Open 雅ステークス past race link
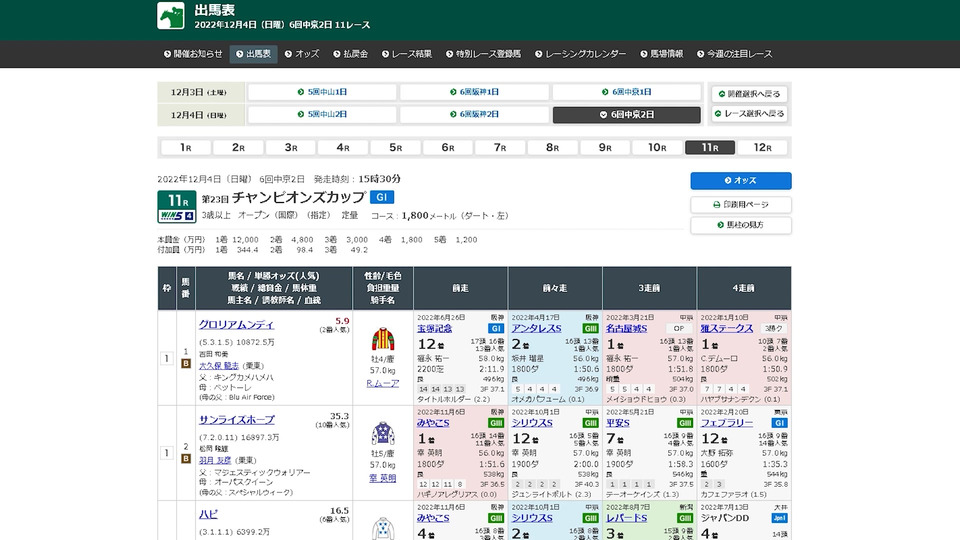Image resolution: width=960 pixels, height=540 pixels. coord(727,329)
